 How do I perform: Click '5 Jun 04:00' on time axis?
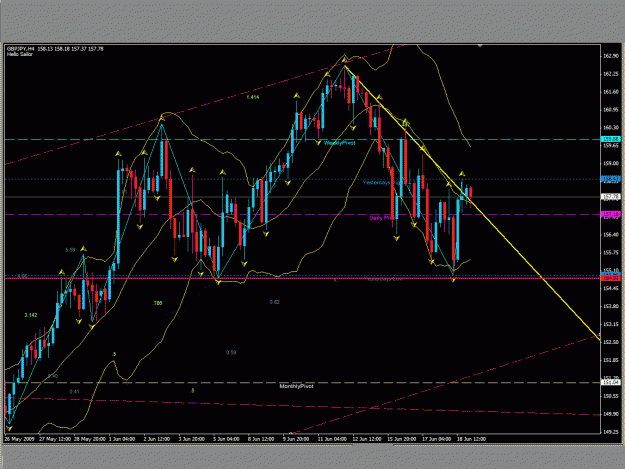226,439
